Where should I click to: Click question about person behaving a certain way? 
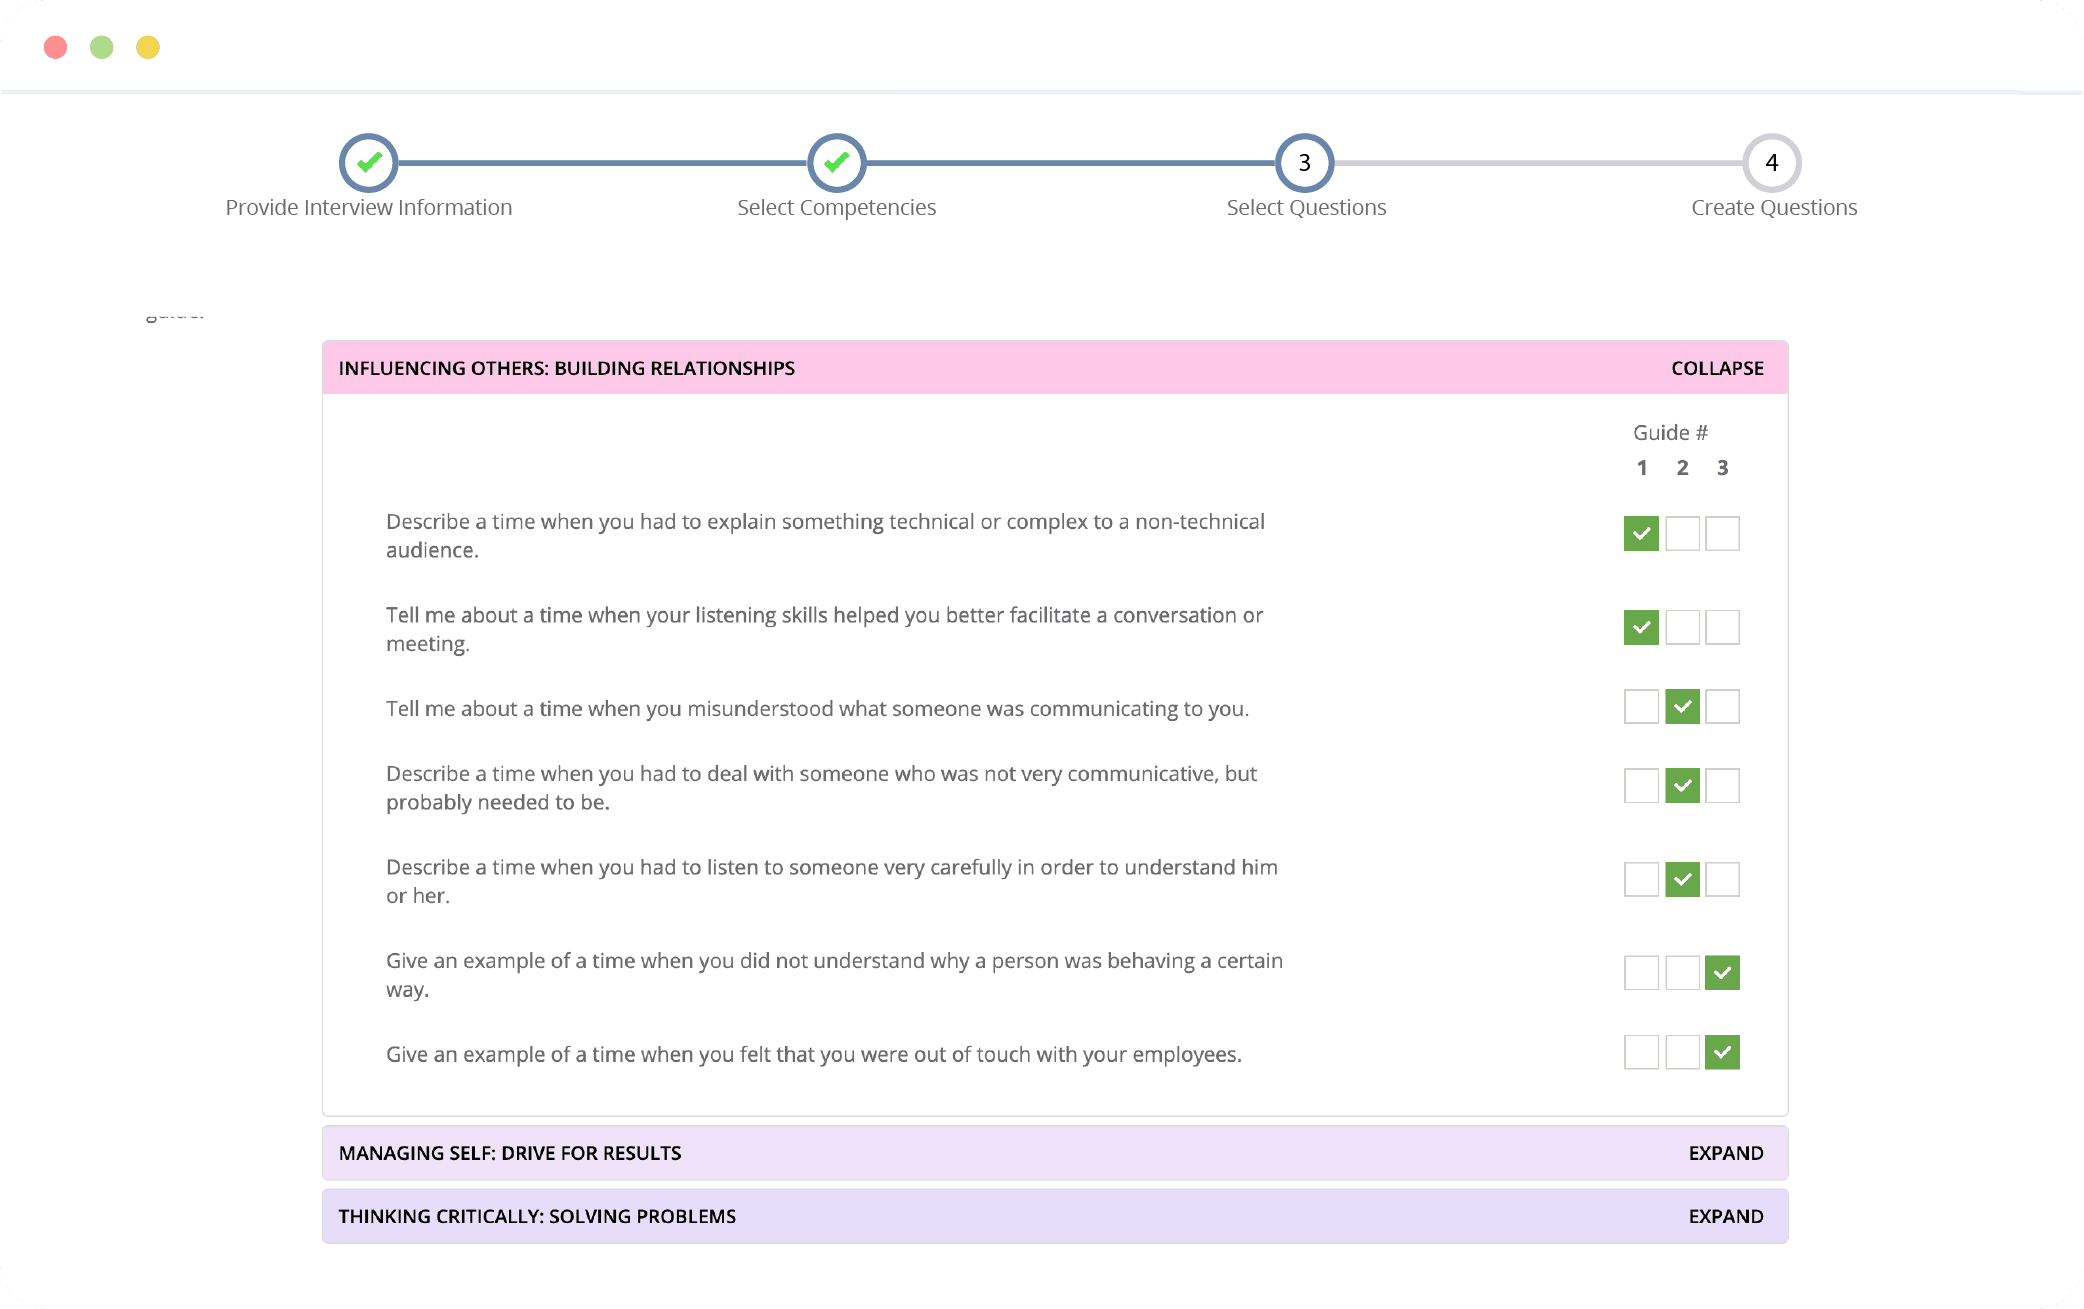click(835, 975)
